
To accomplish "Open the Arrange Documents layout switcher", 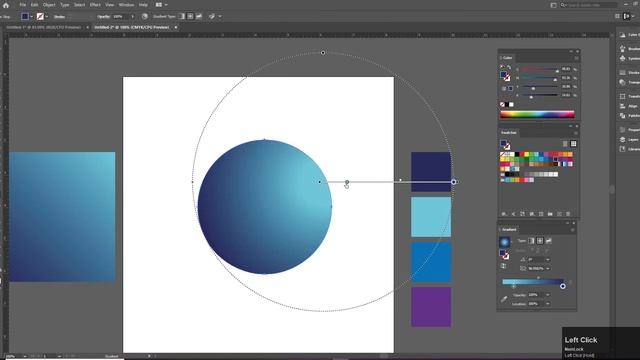I will (161, 5).
